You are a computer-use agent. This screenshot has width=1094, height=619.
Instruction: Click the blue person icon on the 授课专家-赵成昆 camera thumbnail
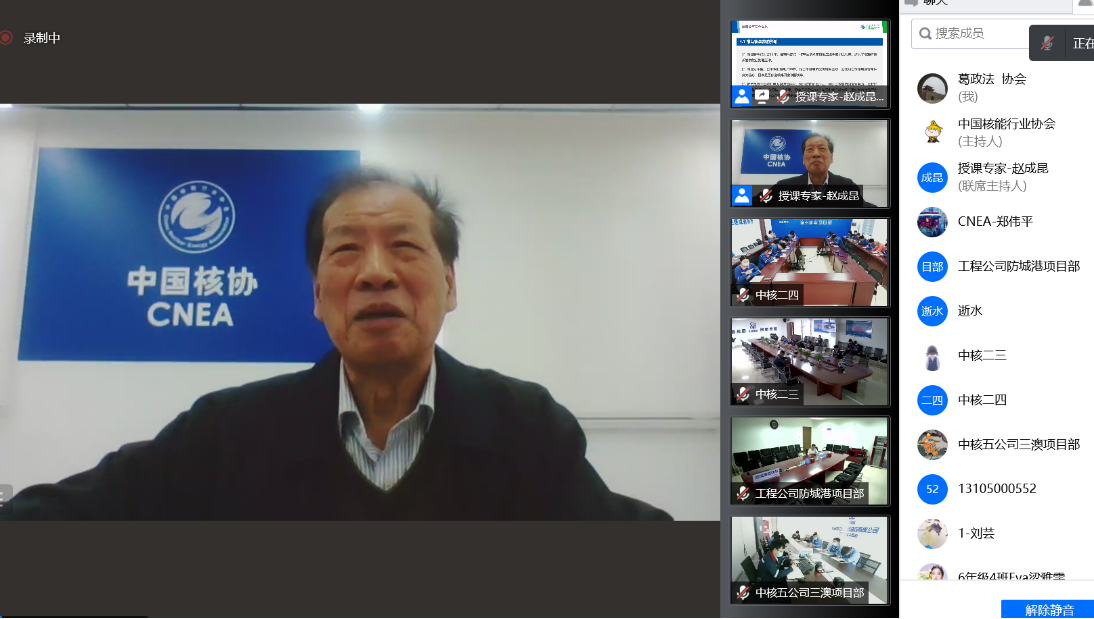click(x=741, y=195)
